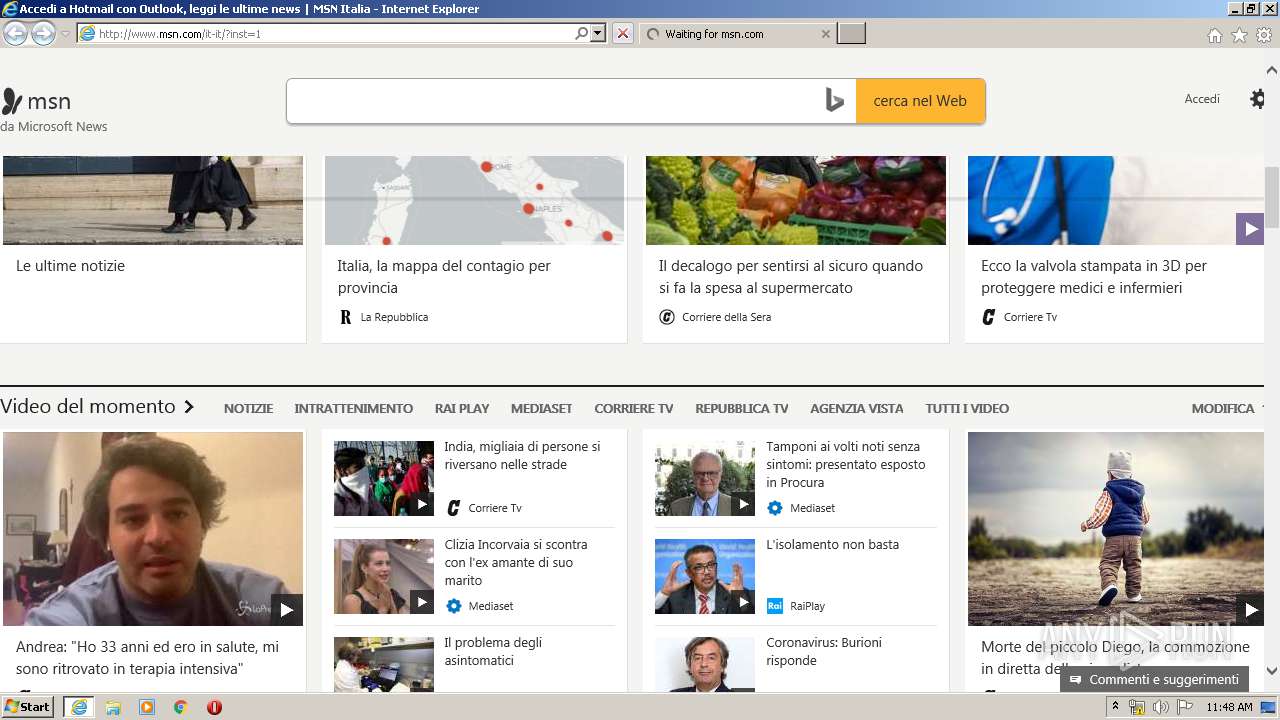Click the Mediaset icon under Clizia story
Screen dimensions: 1280x720
point(453,606)
